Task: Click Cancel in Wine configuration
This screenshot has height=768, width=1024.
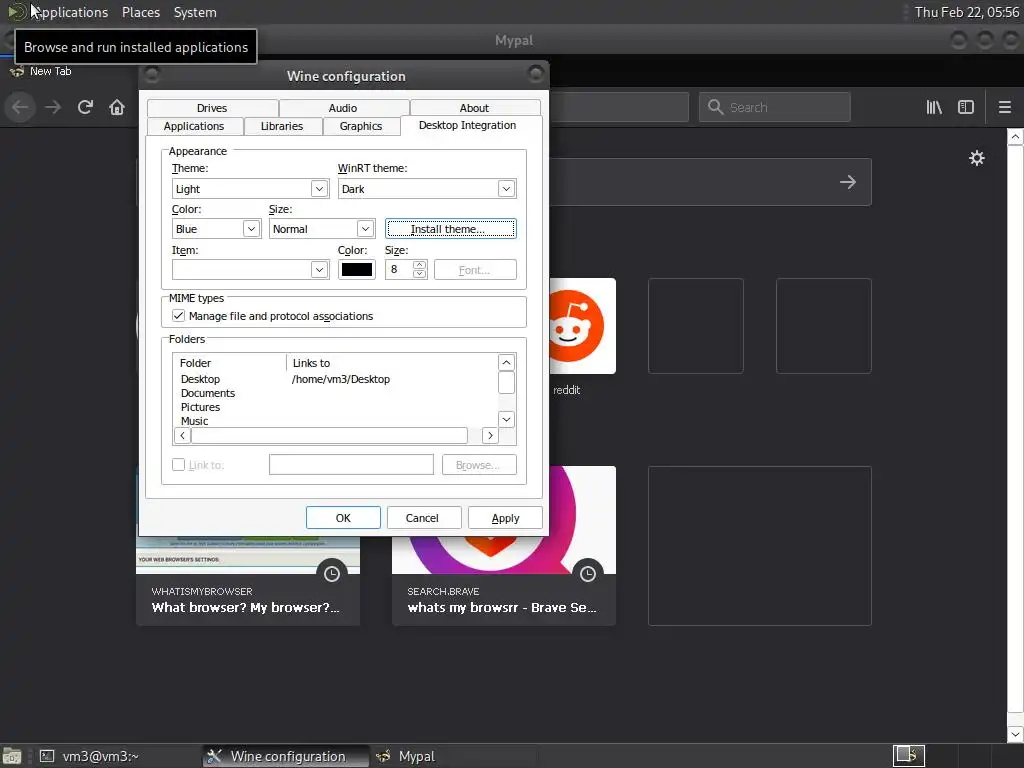Action: point(423,518)
